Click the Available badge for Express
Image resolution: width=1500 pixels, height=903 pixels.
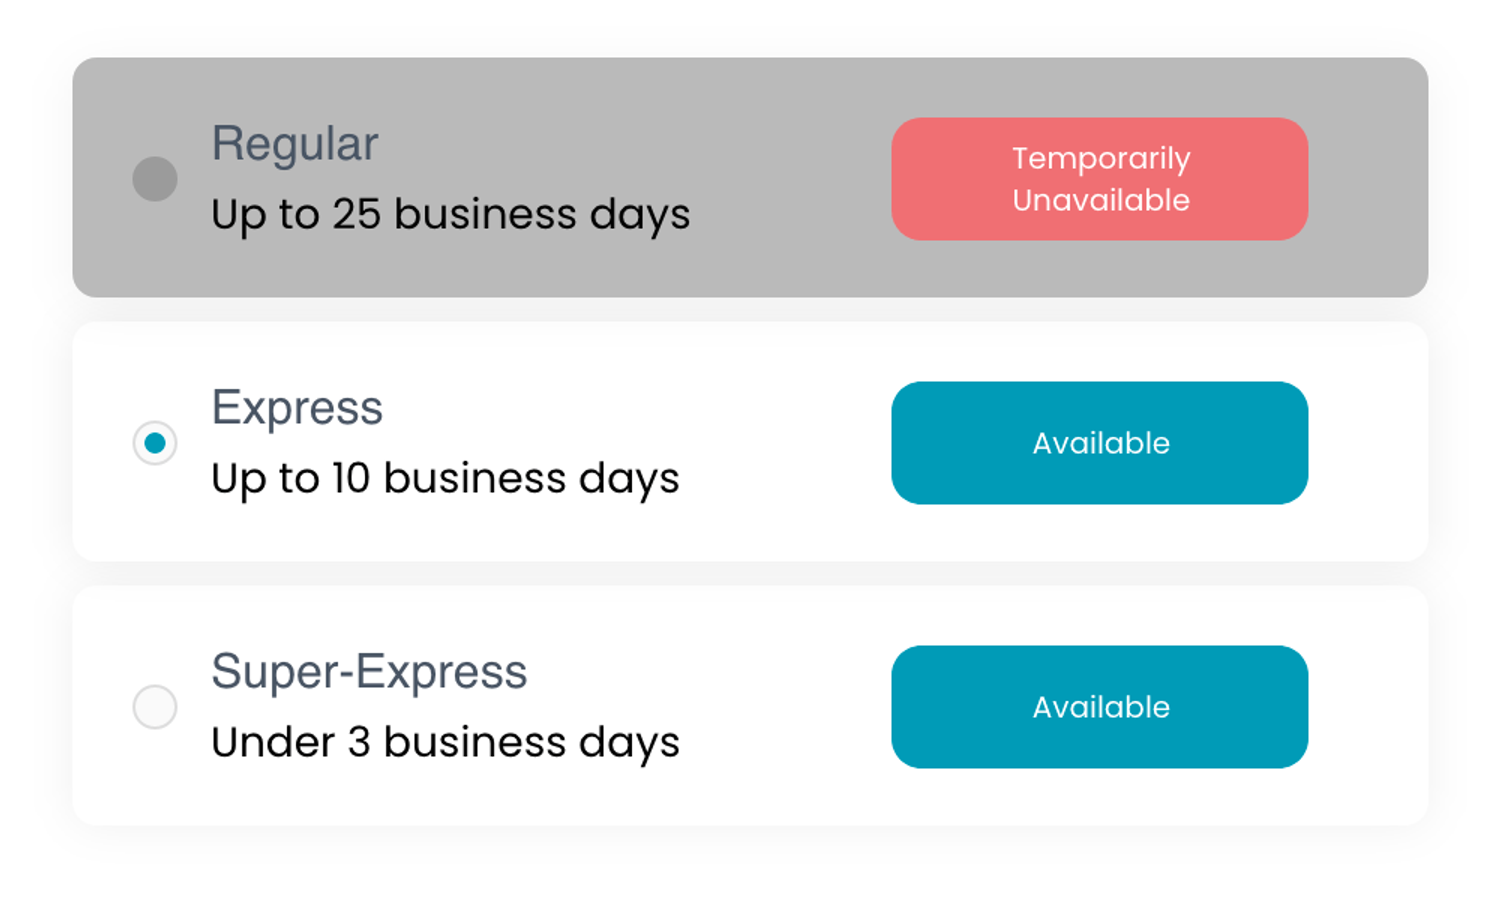(1099, 443)
